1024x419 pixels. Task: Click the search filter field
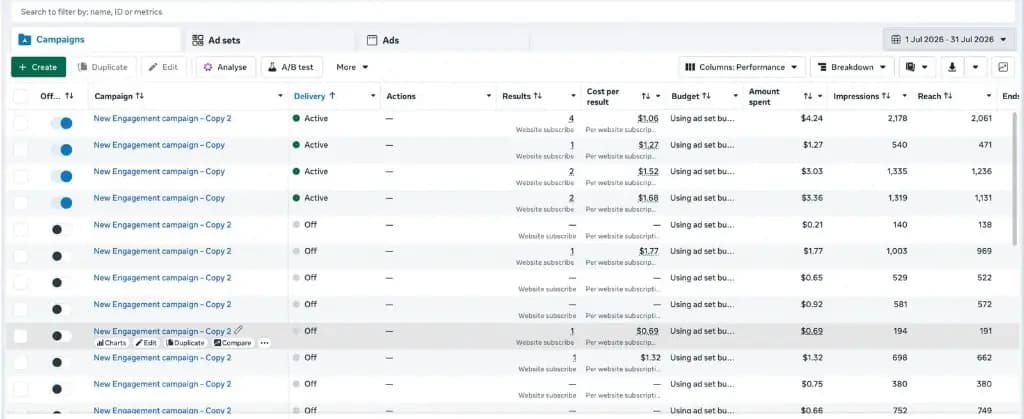coord(512,12)
